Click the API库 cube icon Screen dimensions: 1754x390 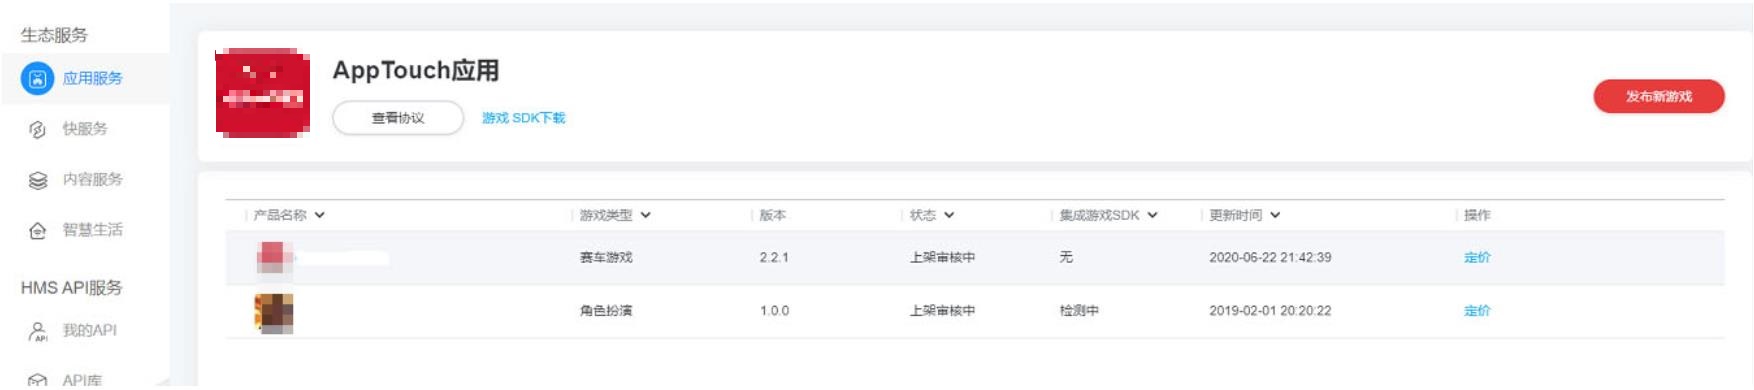pos(37,381)
